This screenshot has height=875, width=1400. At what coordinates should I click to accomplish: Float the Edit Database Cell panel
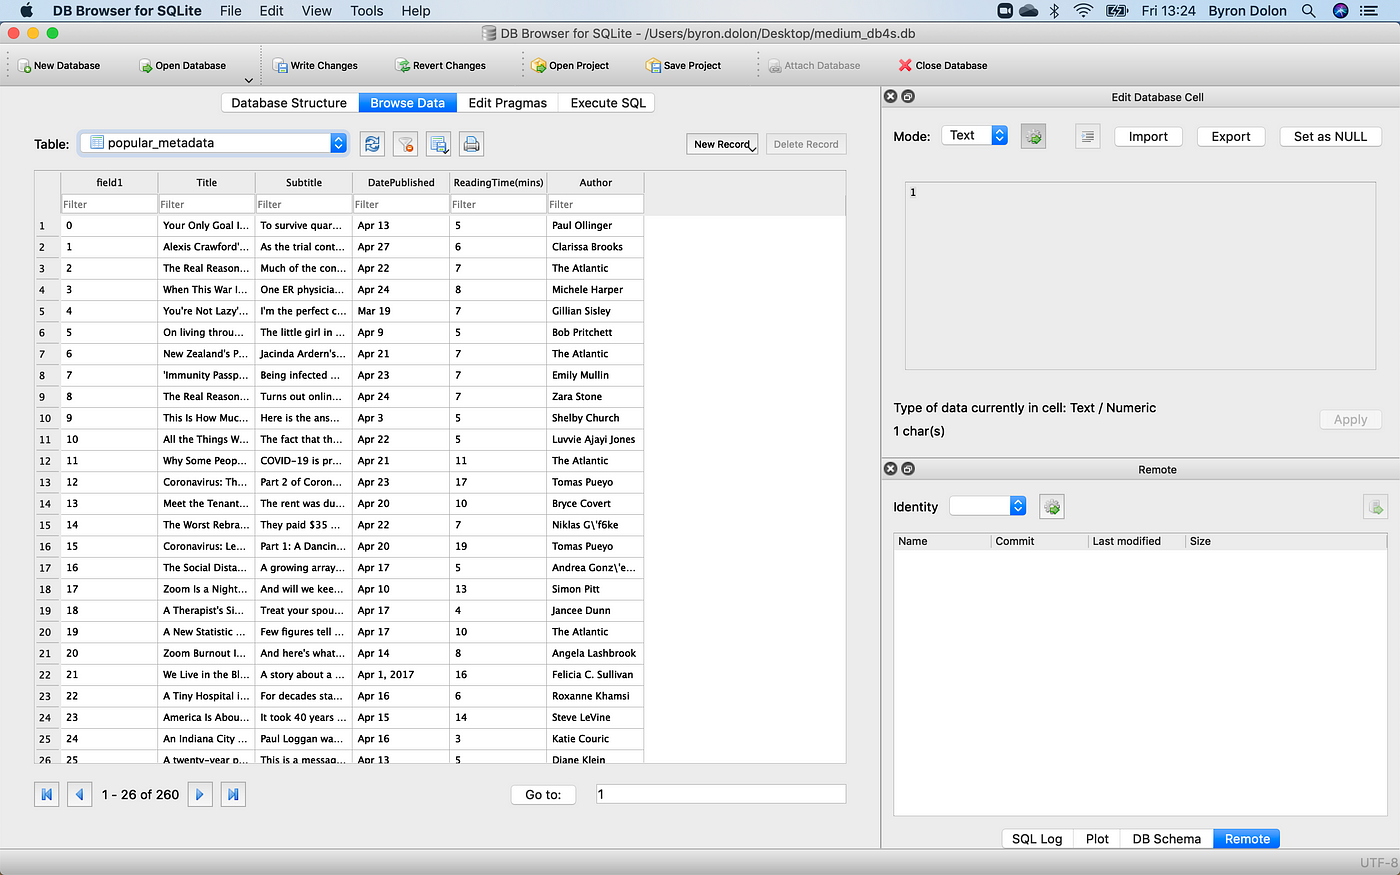(908, 96)
